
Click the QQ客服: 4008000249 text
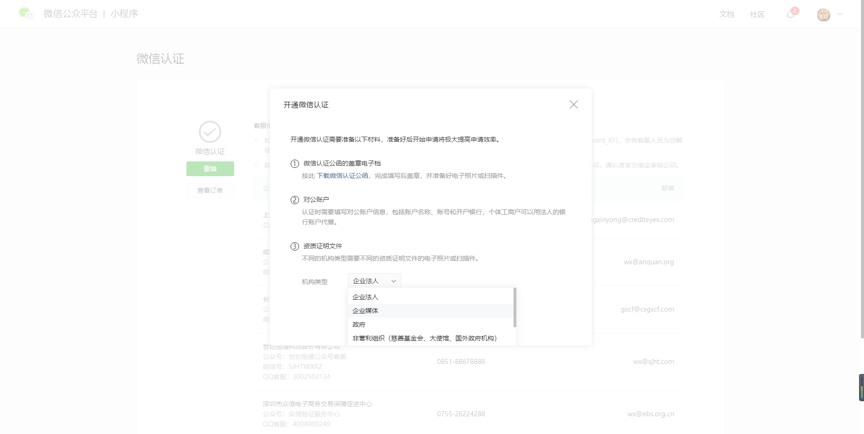tap(296, 424)
